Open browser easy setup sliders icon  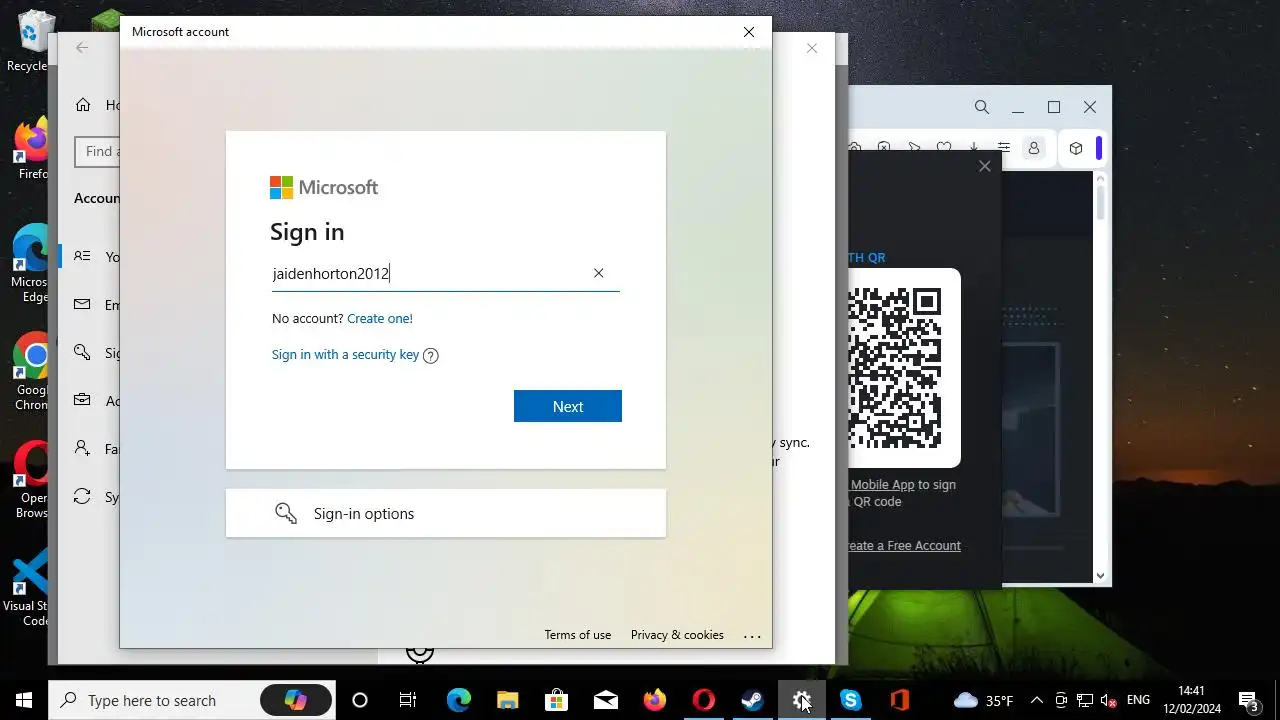tap(1003, 148)
